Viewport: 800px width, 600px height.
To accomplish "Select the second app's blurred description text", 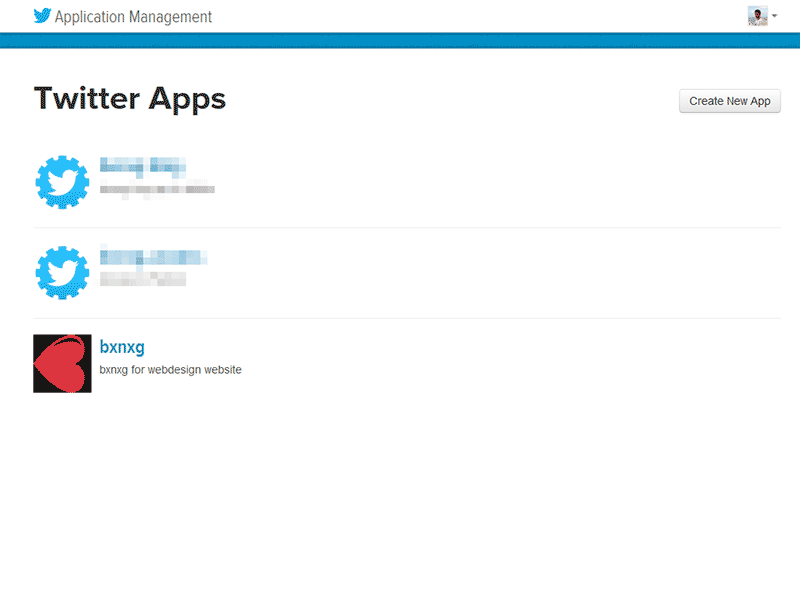I will [143, 279].
